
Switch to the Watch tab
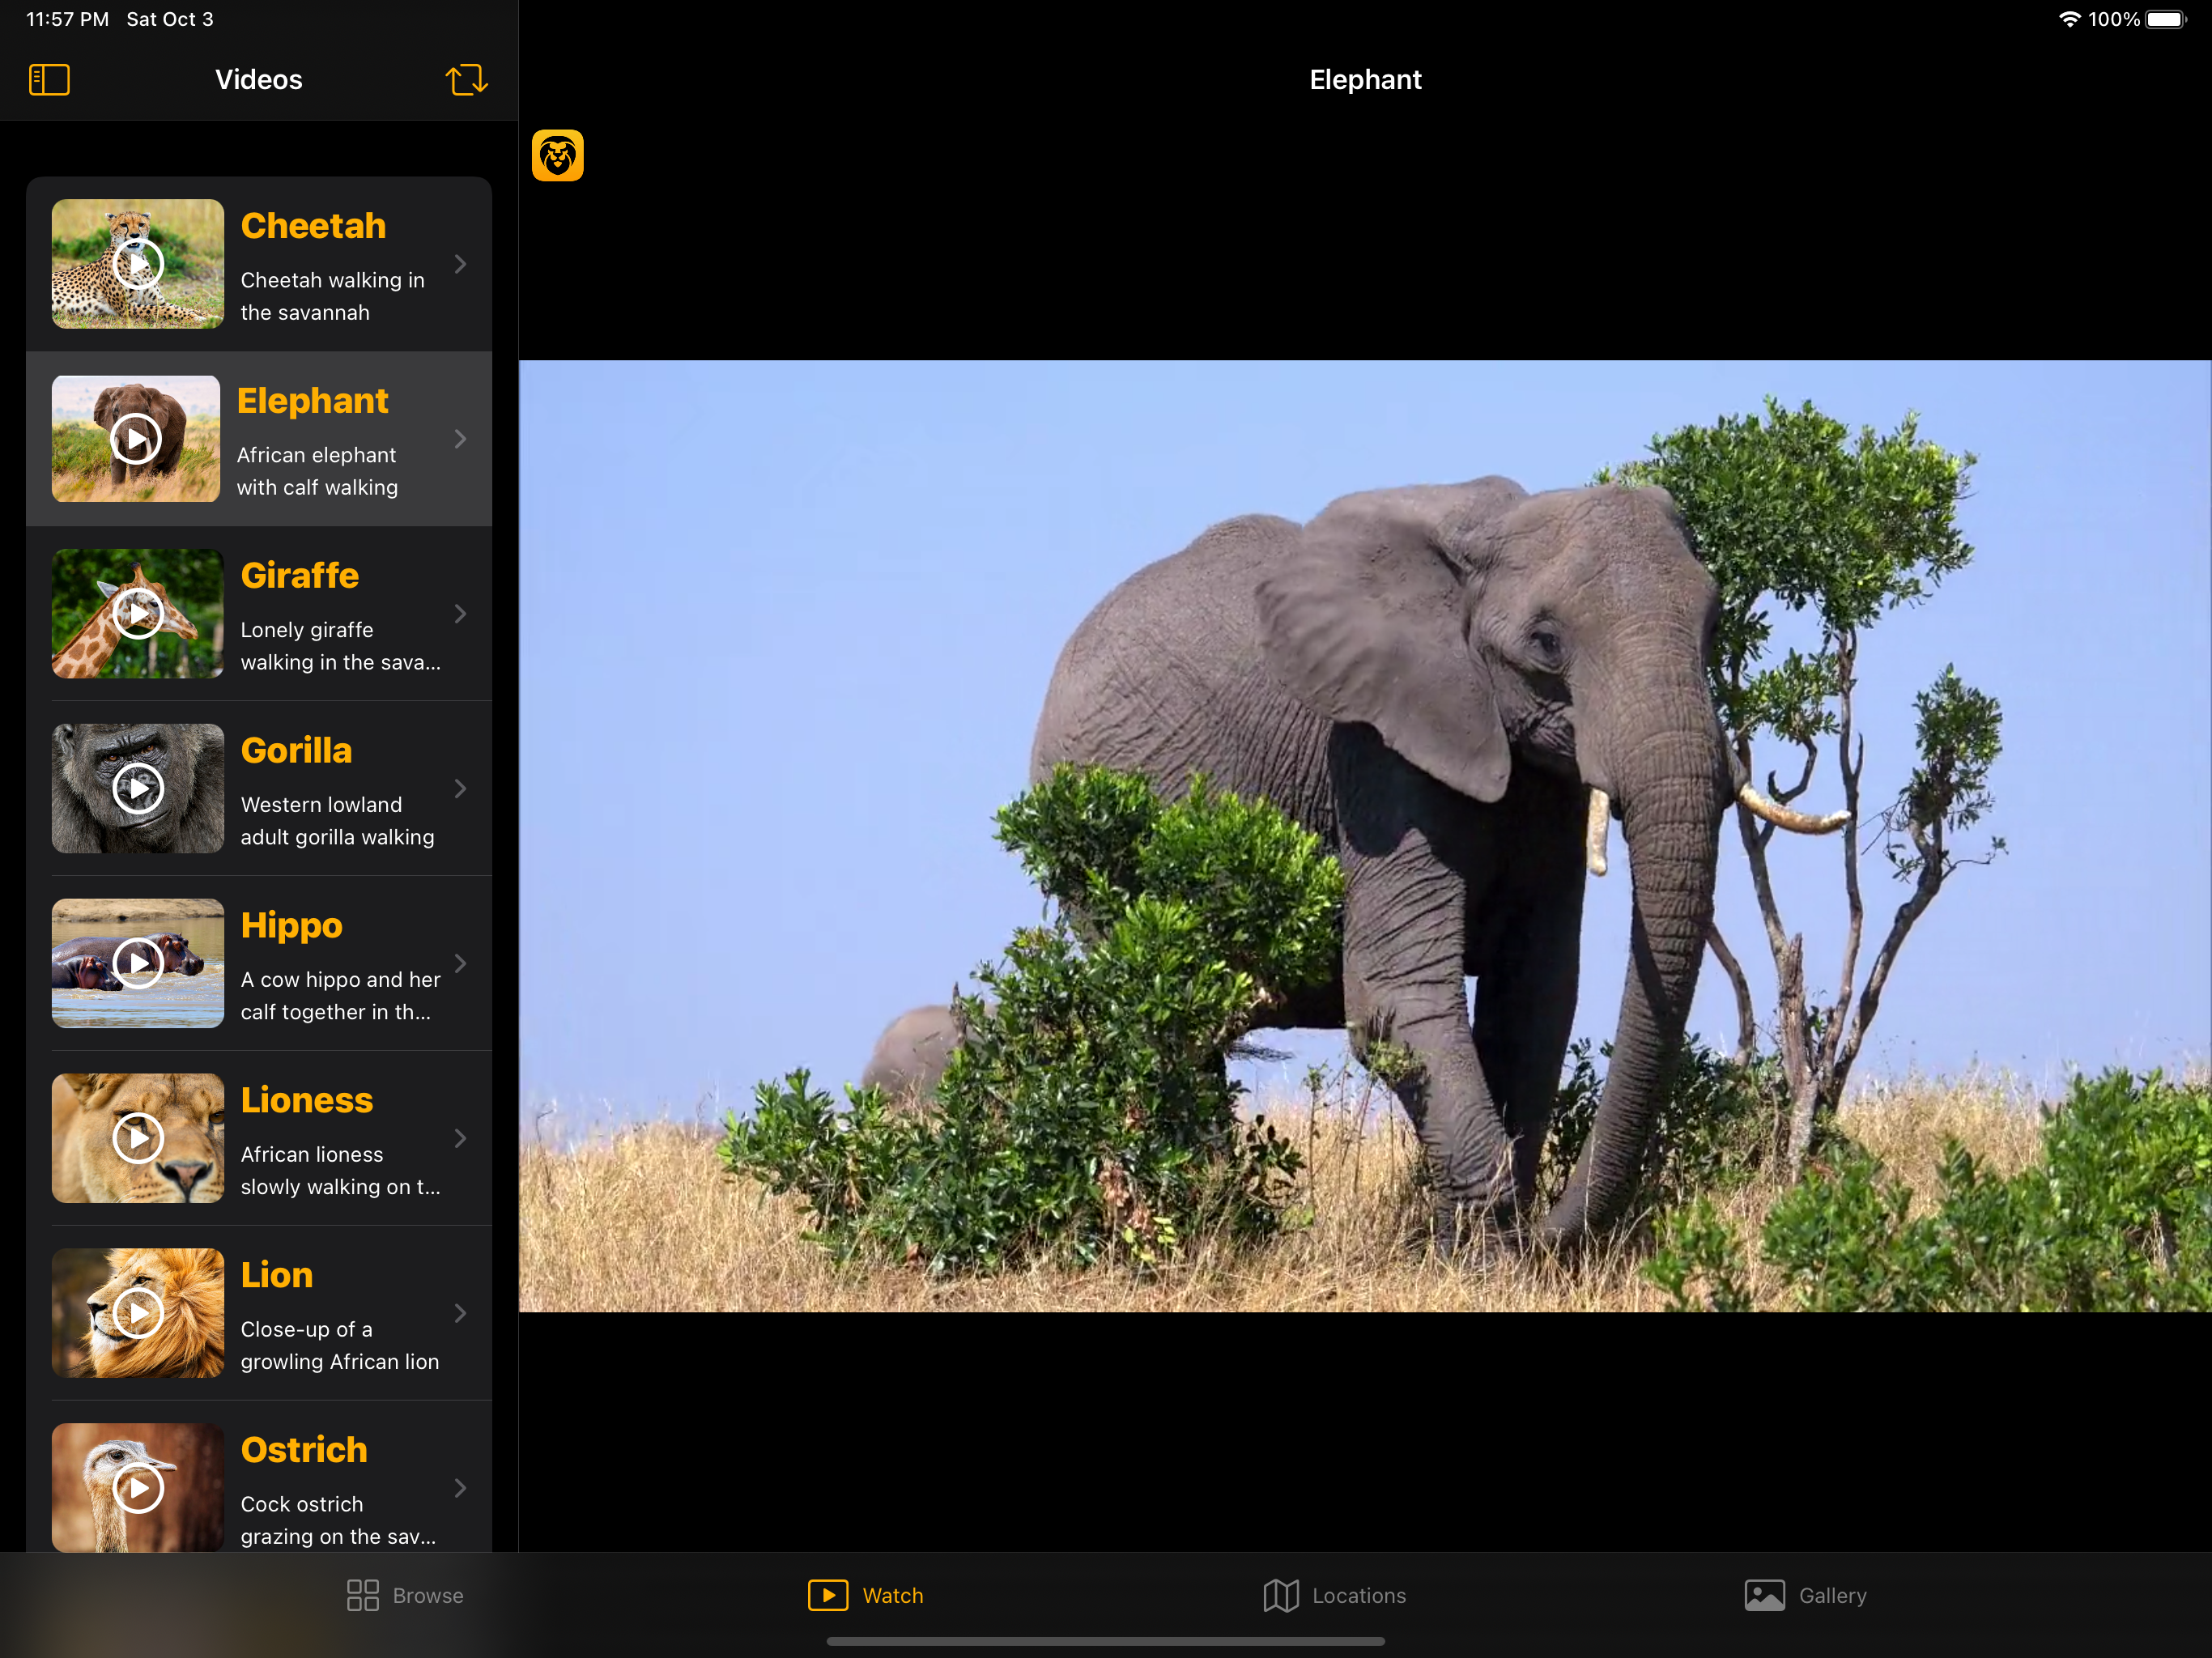click(866, 1596)
